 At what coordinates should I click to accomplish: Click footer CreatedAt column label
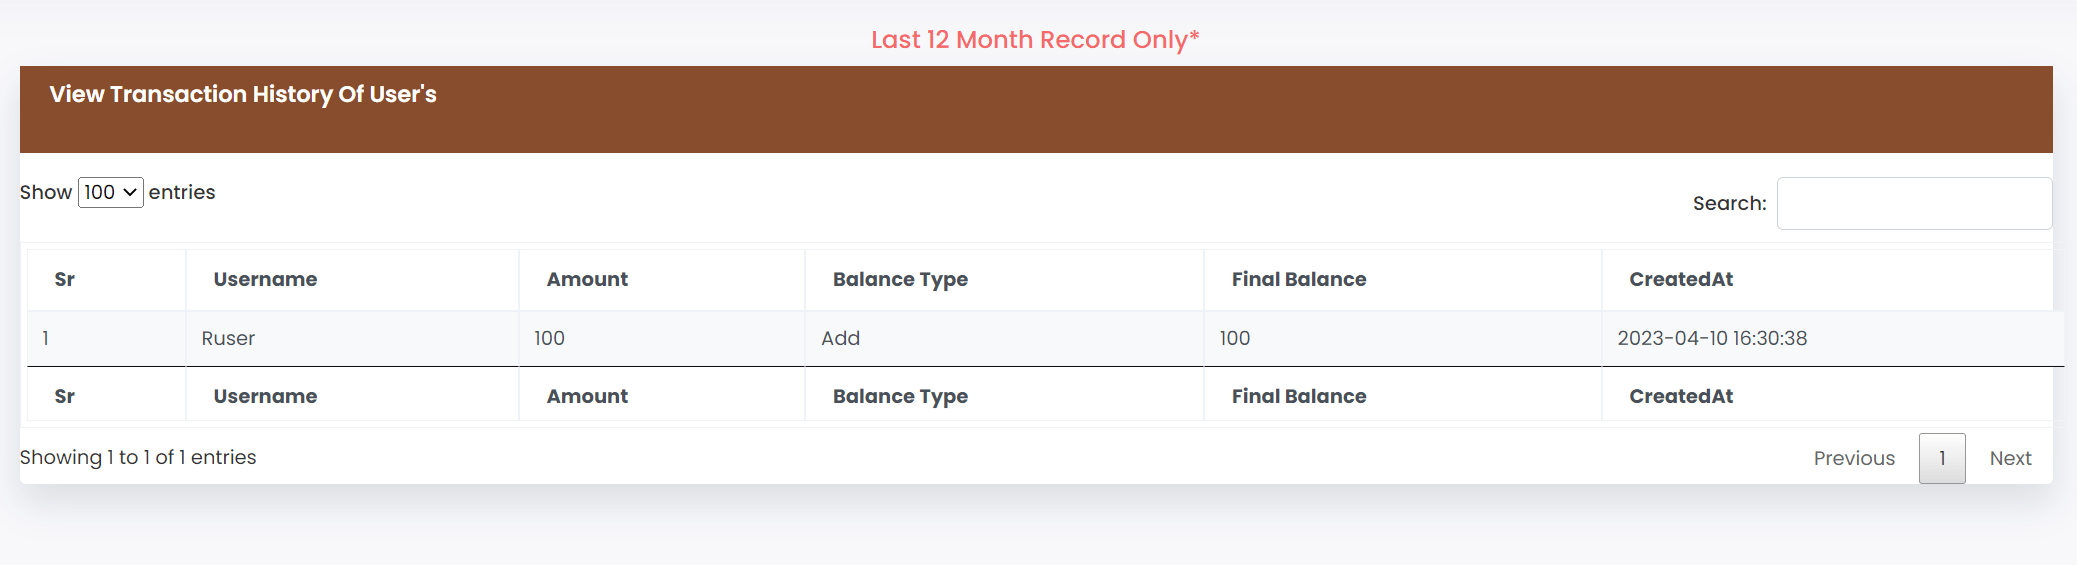1681,396
